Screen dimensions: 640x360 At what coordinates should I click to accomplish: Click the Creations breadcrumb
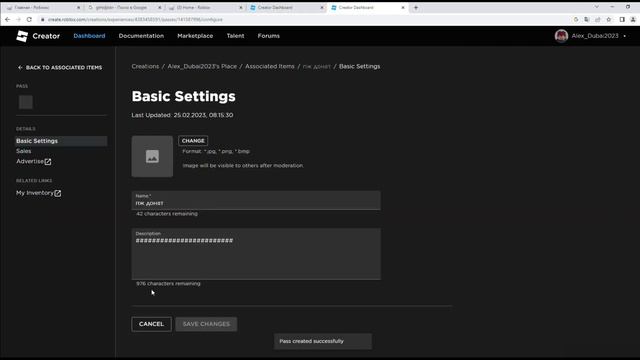(x=145, y=66)
